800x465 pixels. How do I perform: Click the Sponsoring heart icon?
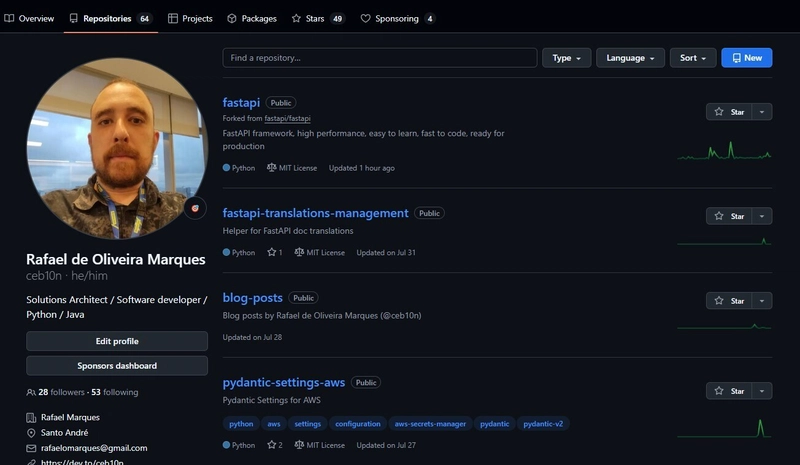[365, 18]
